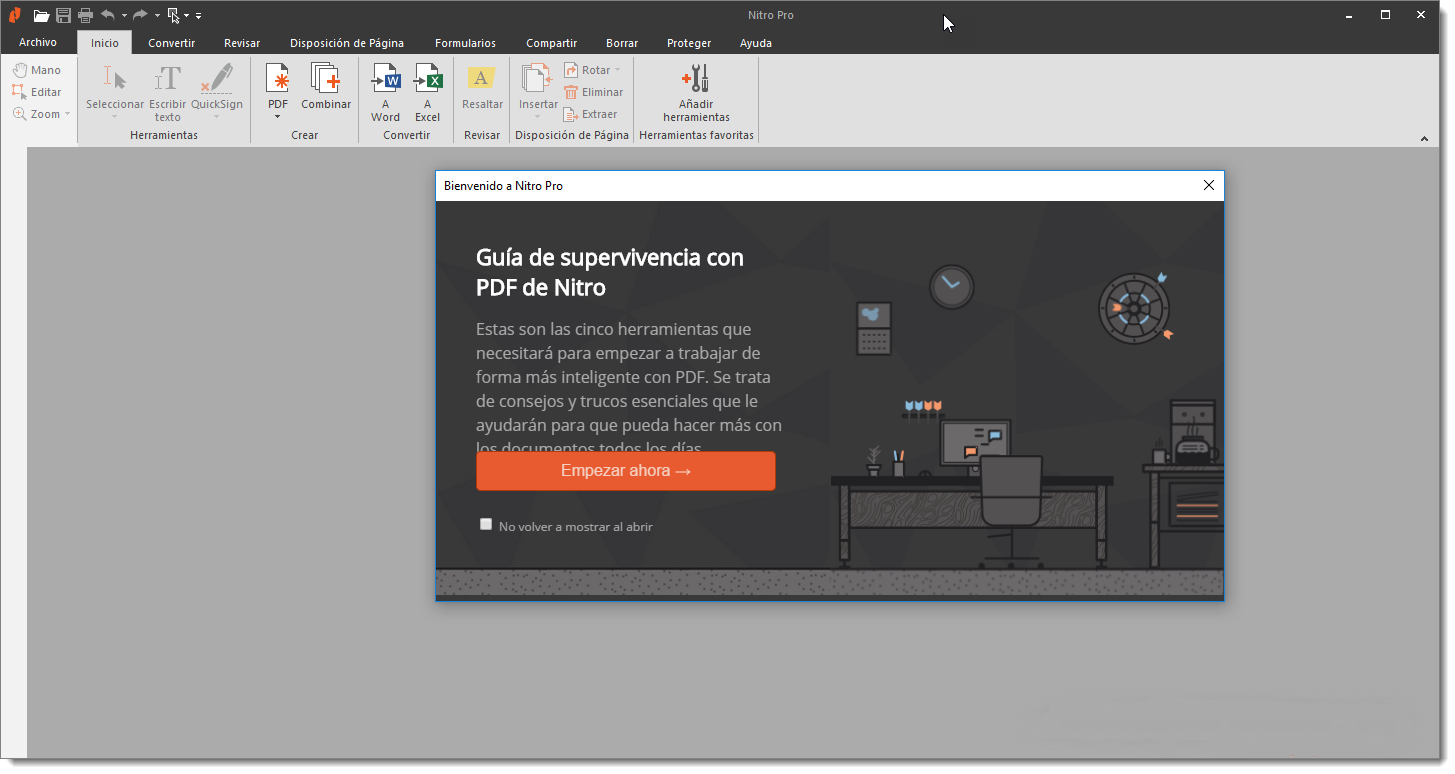Select the Mano hand tool
This screenshot has width=1455, height=774.
(37, 70)
